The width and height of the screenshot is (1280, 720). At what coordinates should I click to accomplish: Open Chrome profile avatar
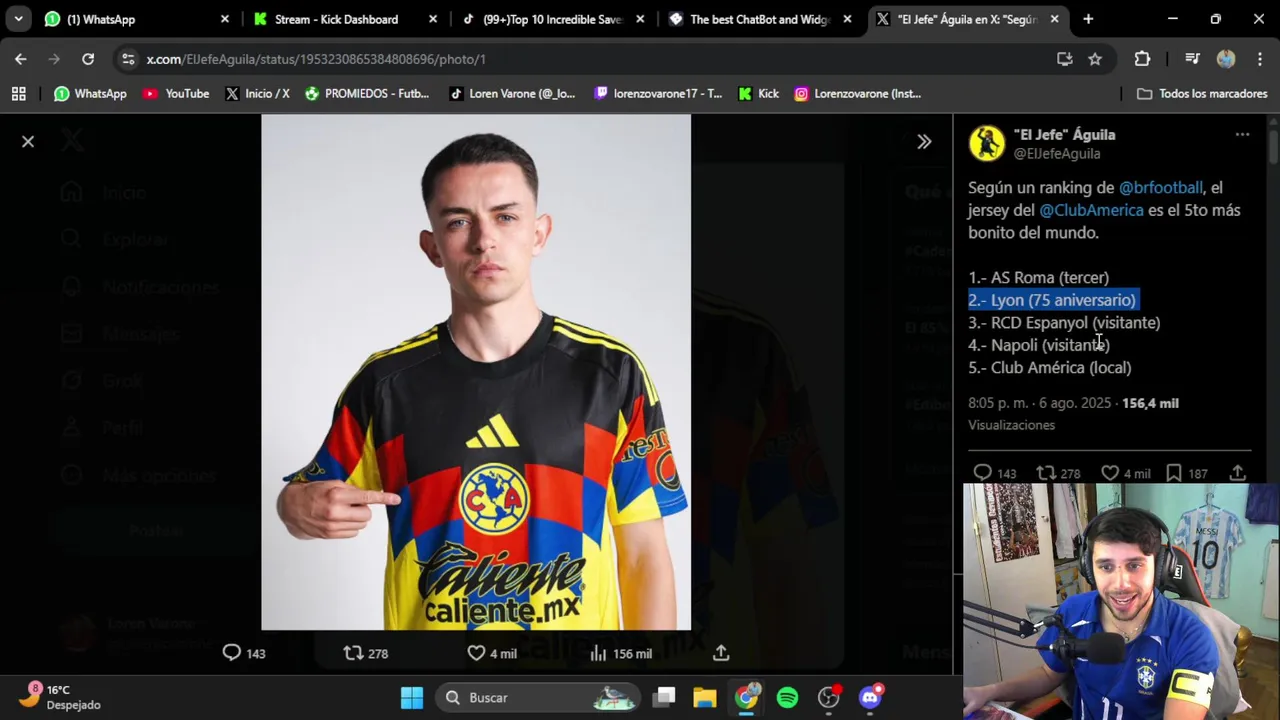click(x=1226, y=59)
